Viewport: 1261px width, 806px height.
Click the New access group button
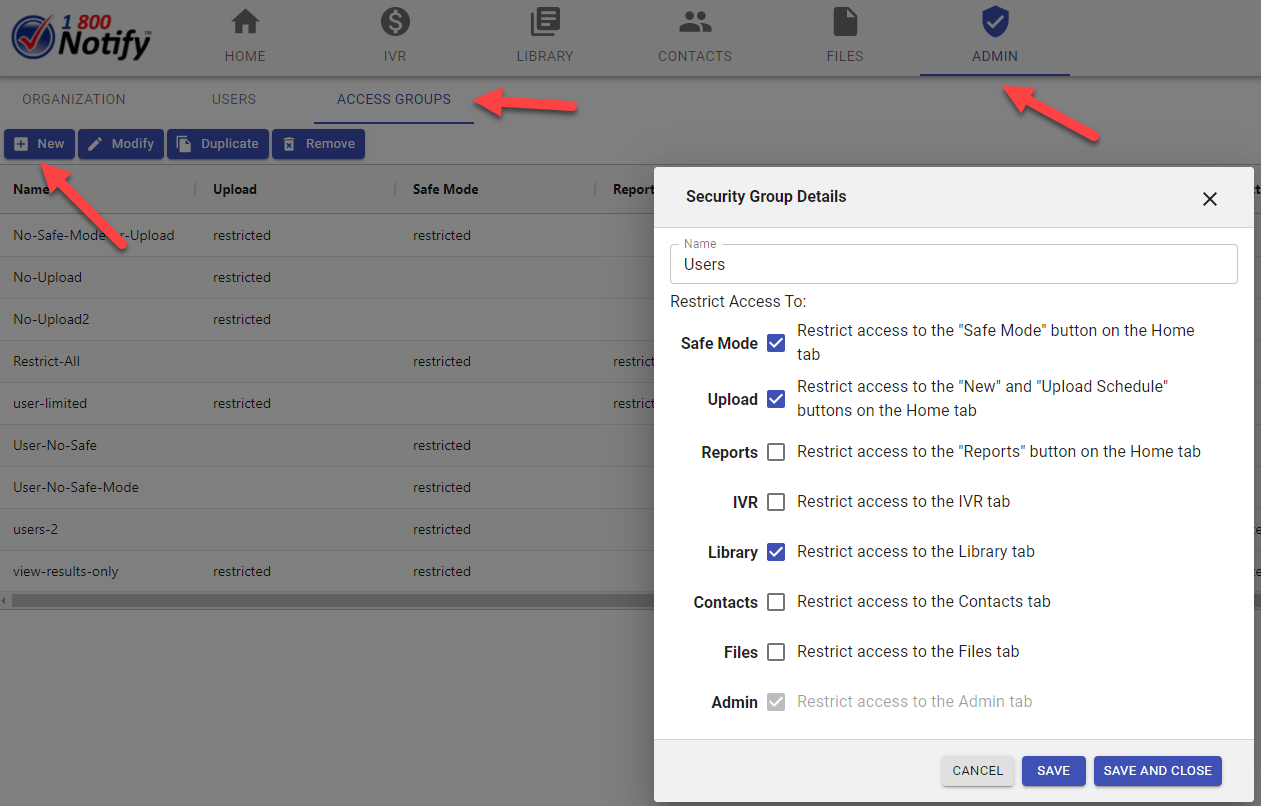click(x=40, y=144)
